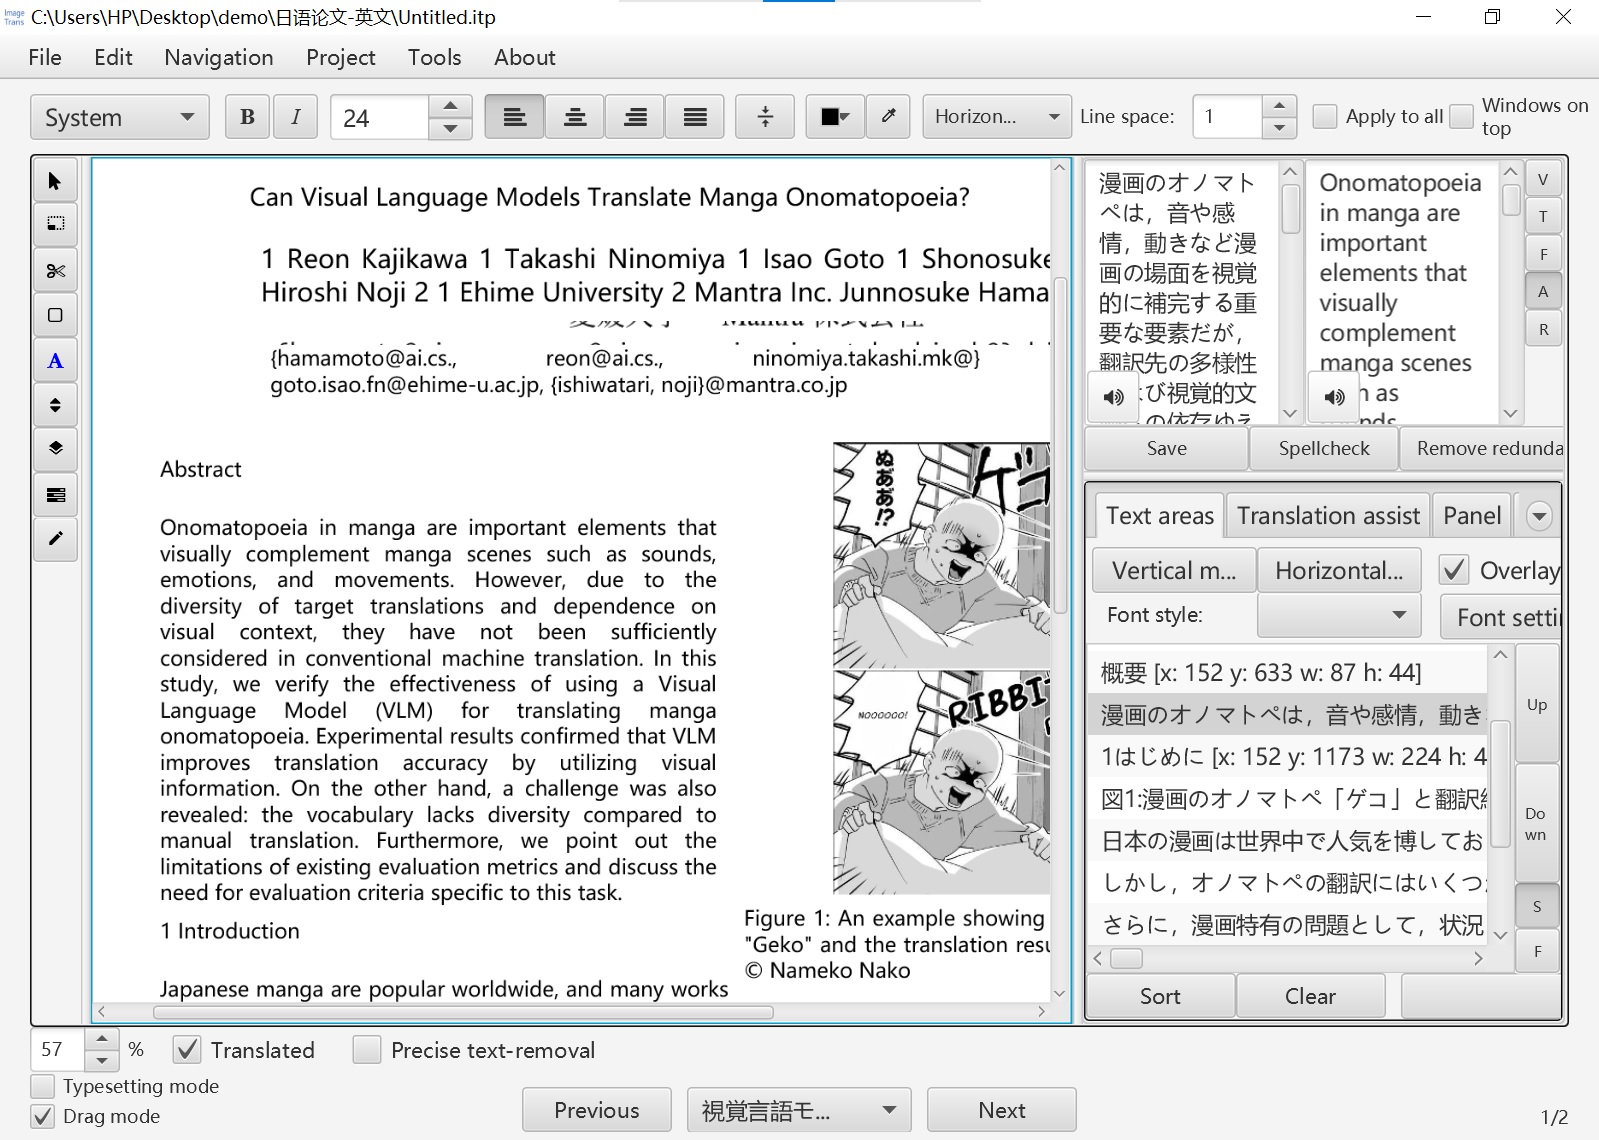Click the R side button
1599x1140 pixels.
(1543, 330)
